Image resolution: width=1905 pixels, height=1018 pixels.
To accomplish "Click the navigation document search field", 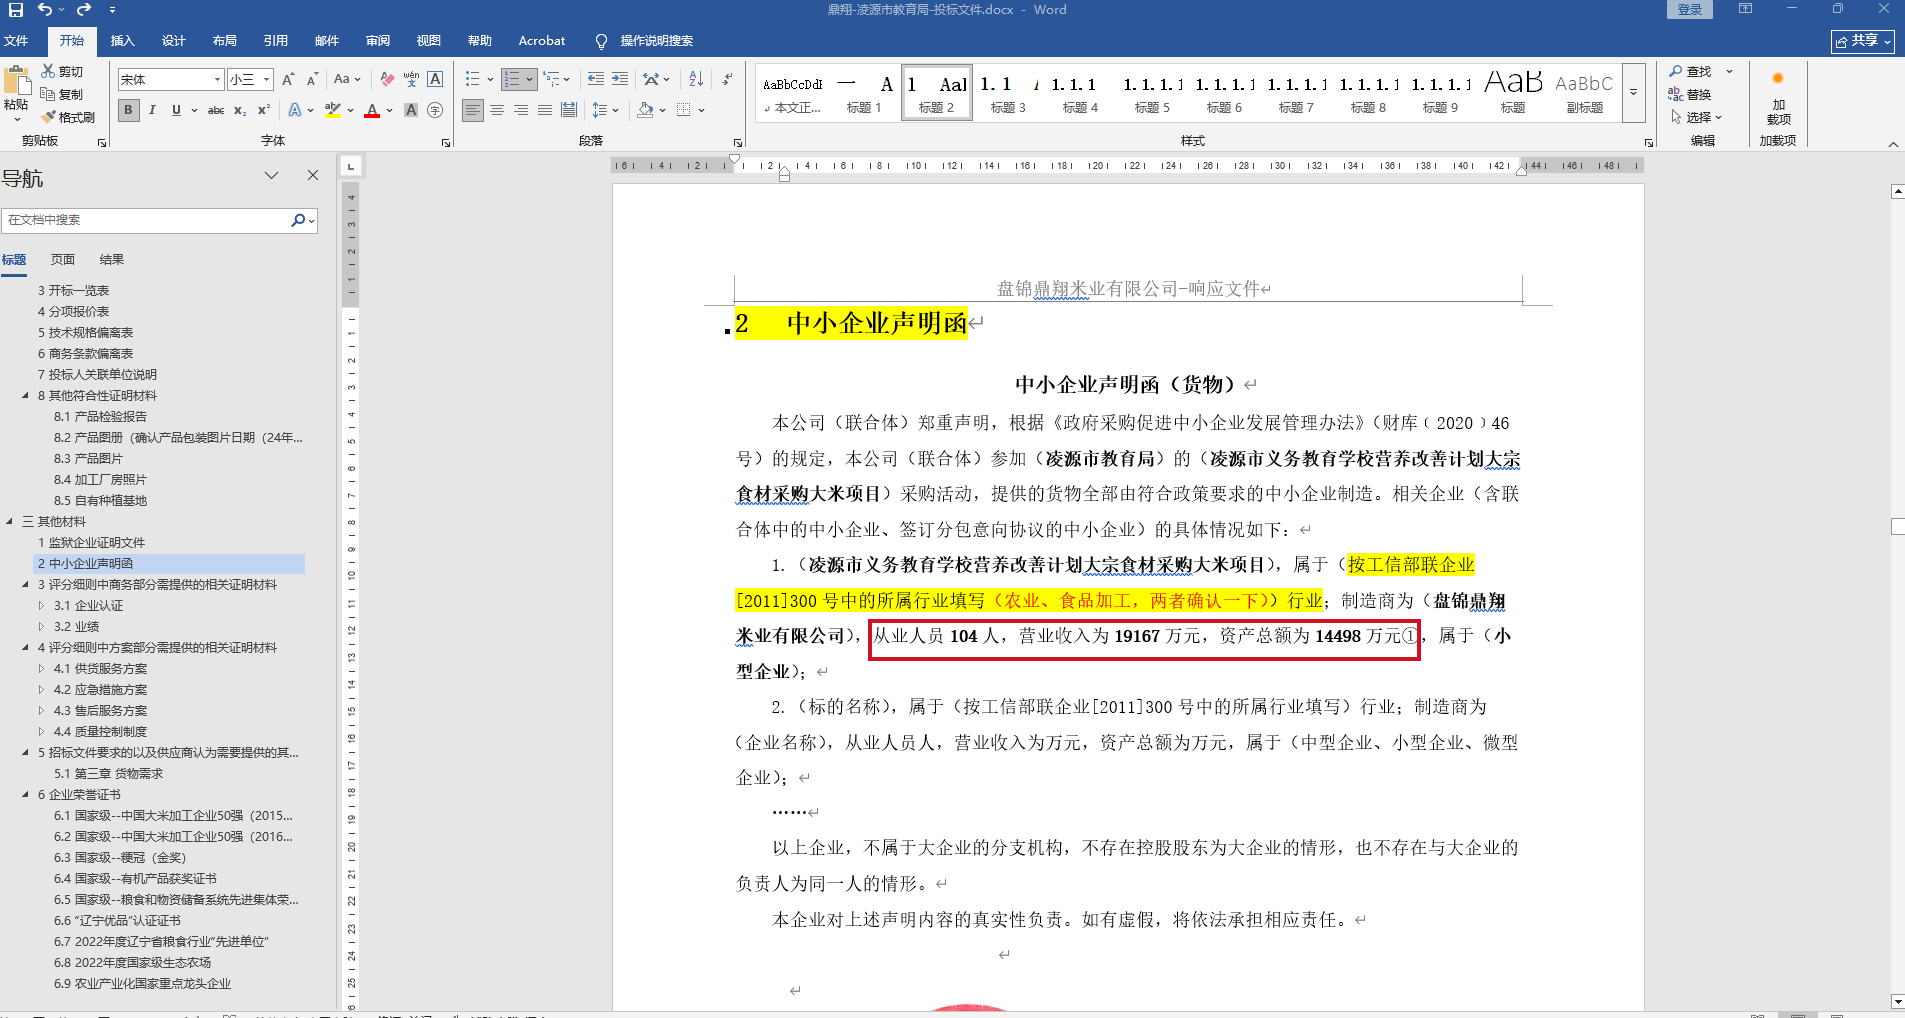I will pos(147,220).
